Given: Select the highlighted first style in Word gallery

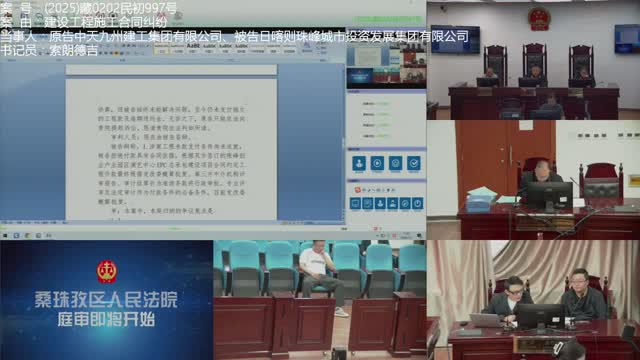Looking at the screenshot, I should click(162, 50).
